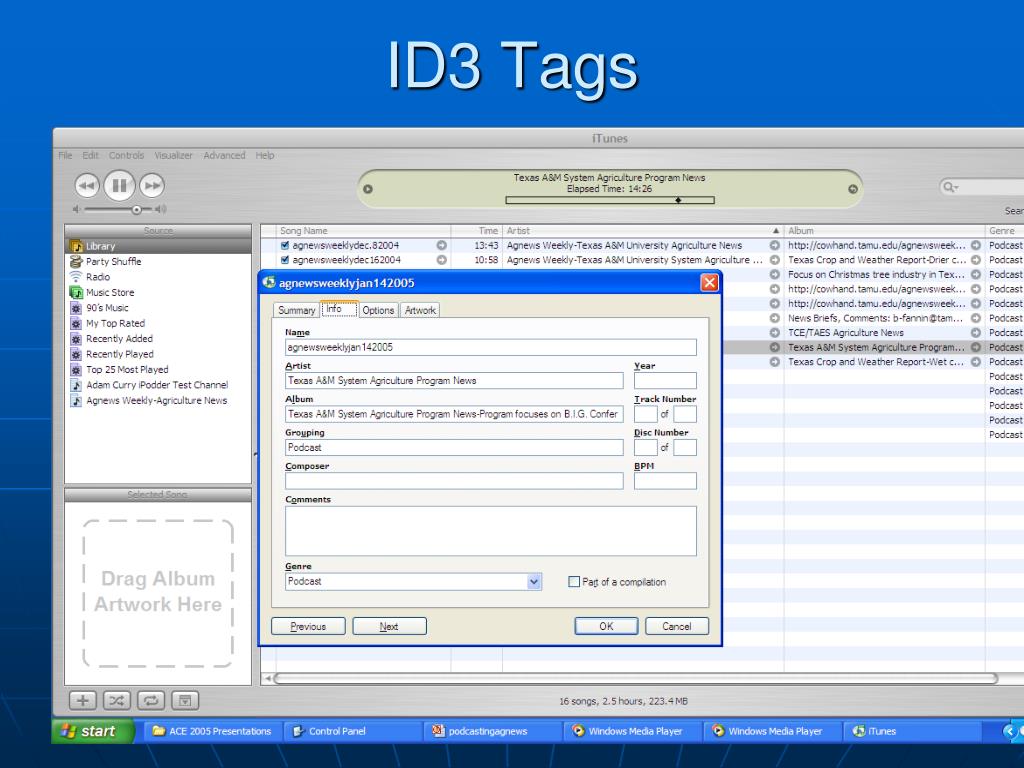1024x768 pixels.
Task: Click the sort arrow in the Artist column header
Action: (775, 231)
